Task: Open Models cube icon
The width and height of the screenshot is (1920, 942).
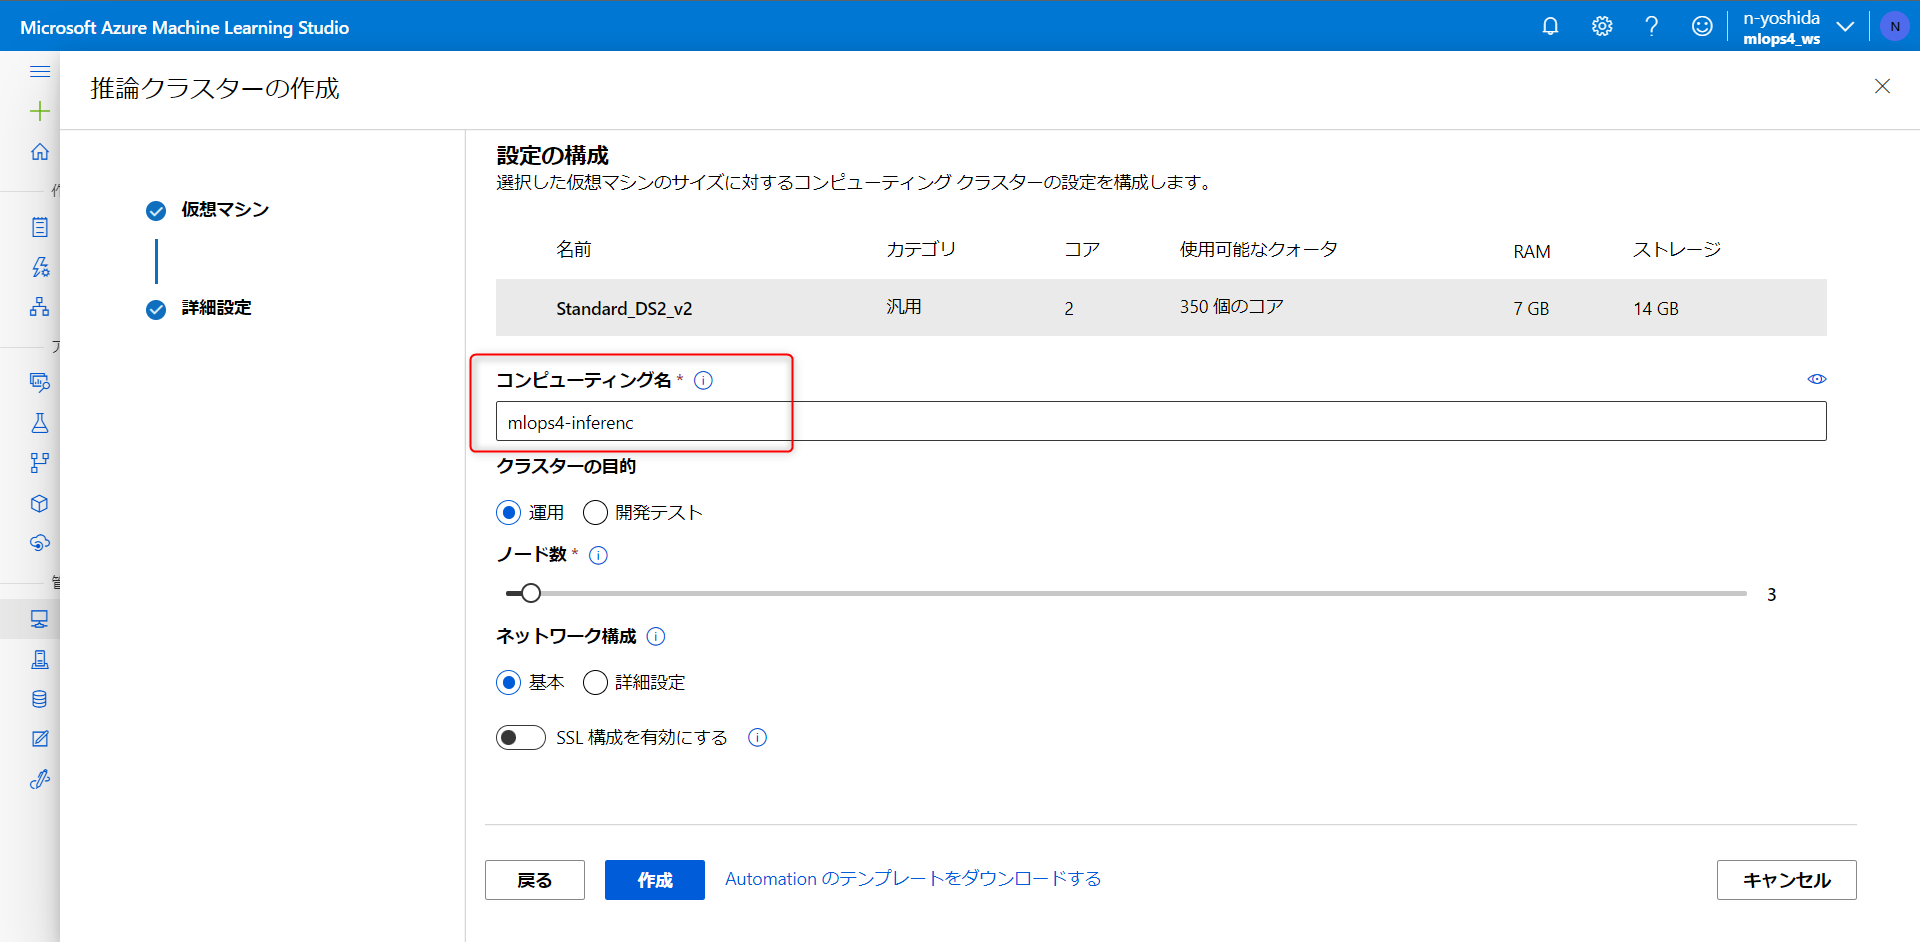Action: click(x=40, y=503)
